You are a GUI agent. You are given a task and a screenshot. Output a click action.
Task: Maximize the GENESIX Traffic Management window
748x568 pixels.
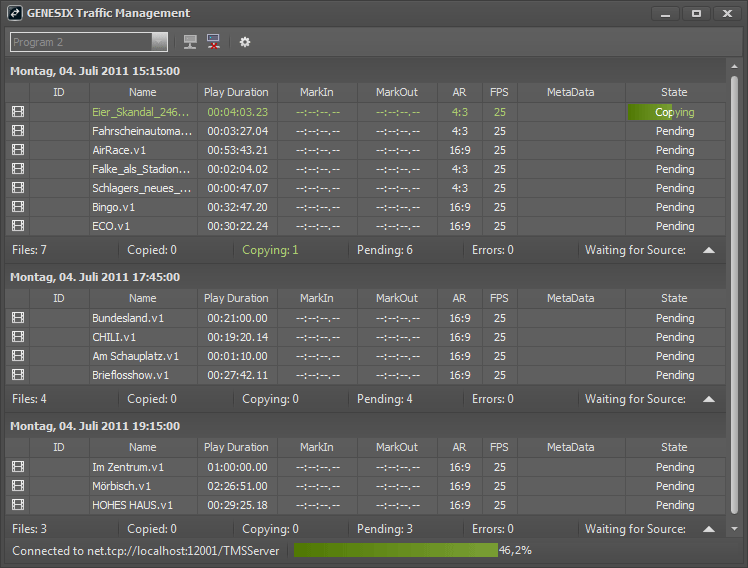pos(696,14)
